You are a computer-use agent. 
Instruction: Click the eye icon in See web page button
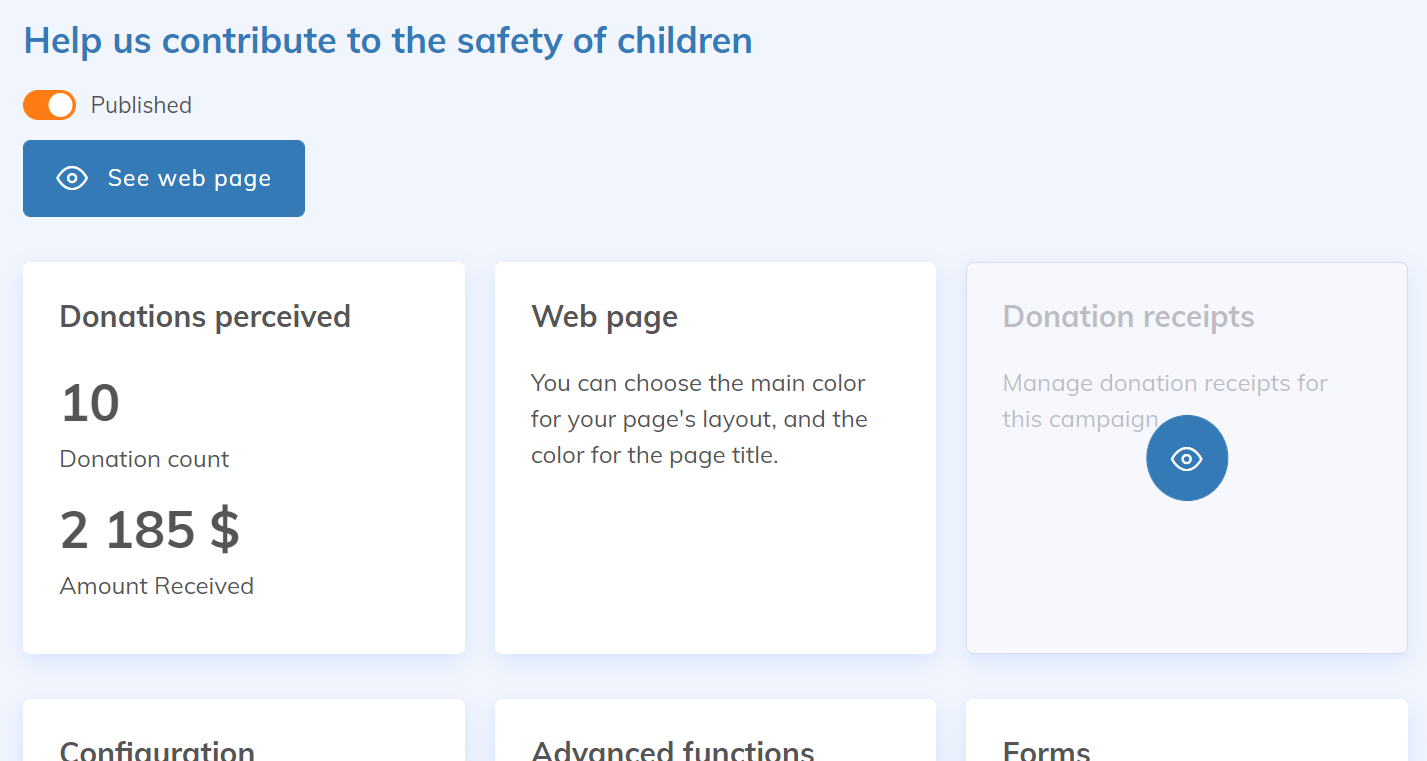coord(72,178)
